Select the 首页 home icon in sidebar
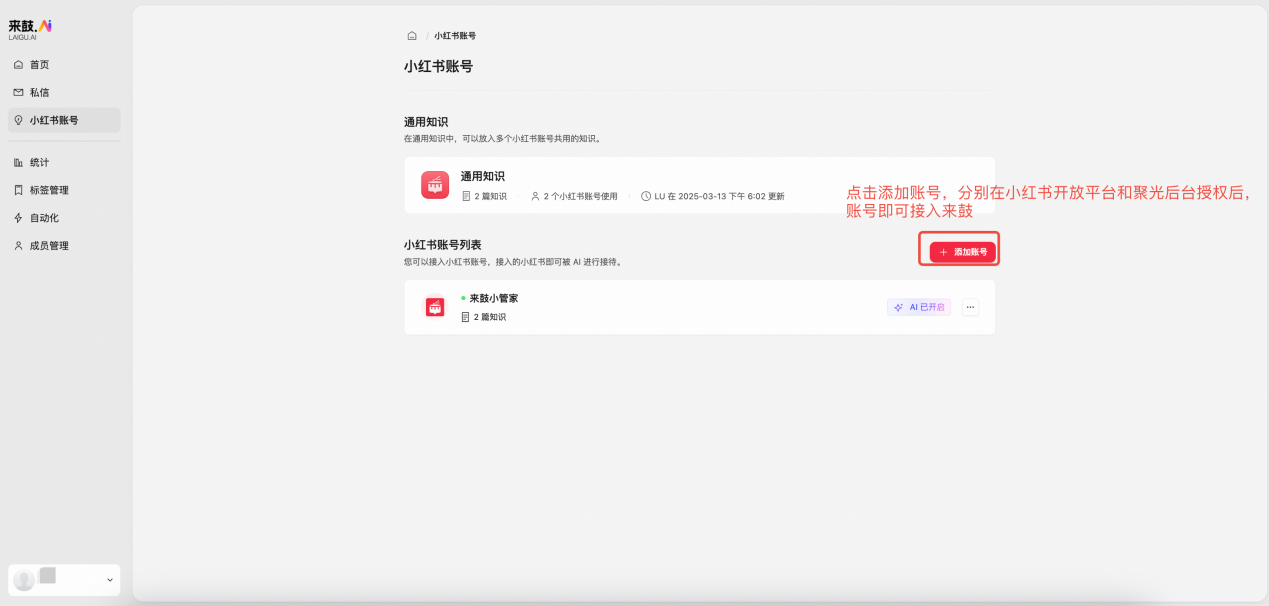Screen dimensions: 1269x606 tap(17, 63)
